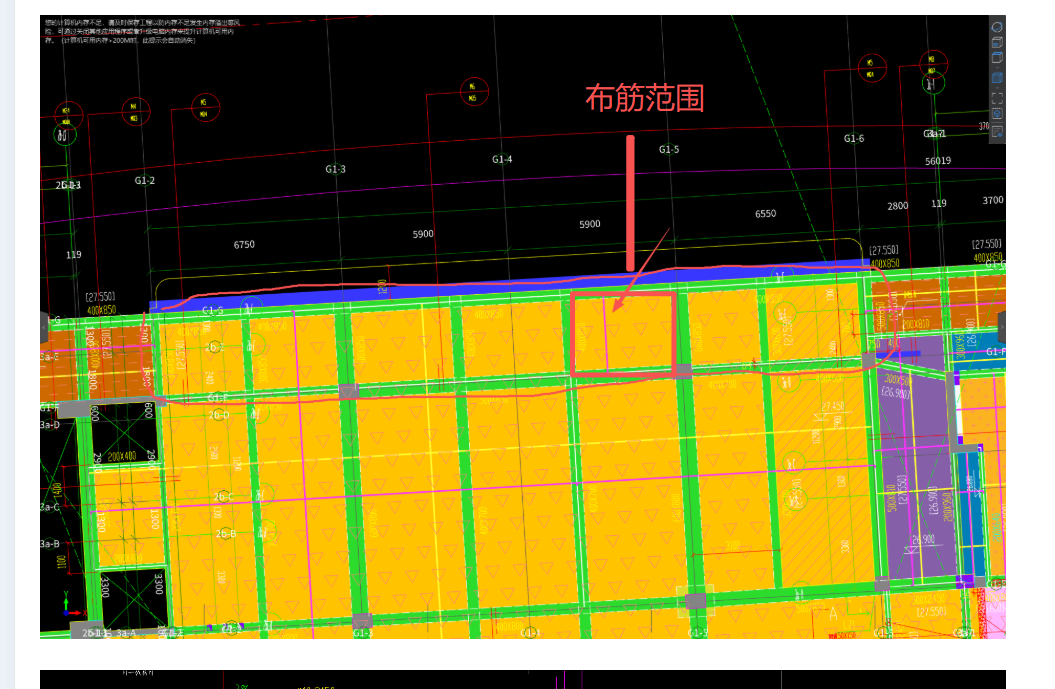This screenshot has width=1055, height=689.
Task: Enable the local 3D box icon
Action: [997, 113]
